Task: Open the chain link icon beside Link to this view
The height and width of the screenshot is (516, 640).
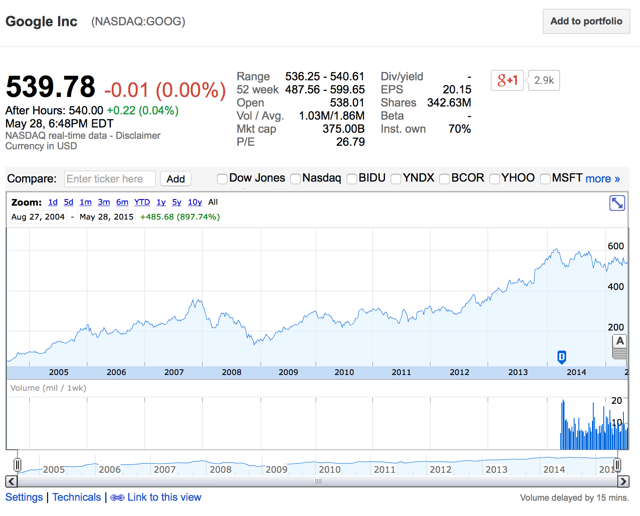Action: coord(117,498)
